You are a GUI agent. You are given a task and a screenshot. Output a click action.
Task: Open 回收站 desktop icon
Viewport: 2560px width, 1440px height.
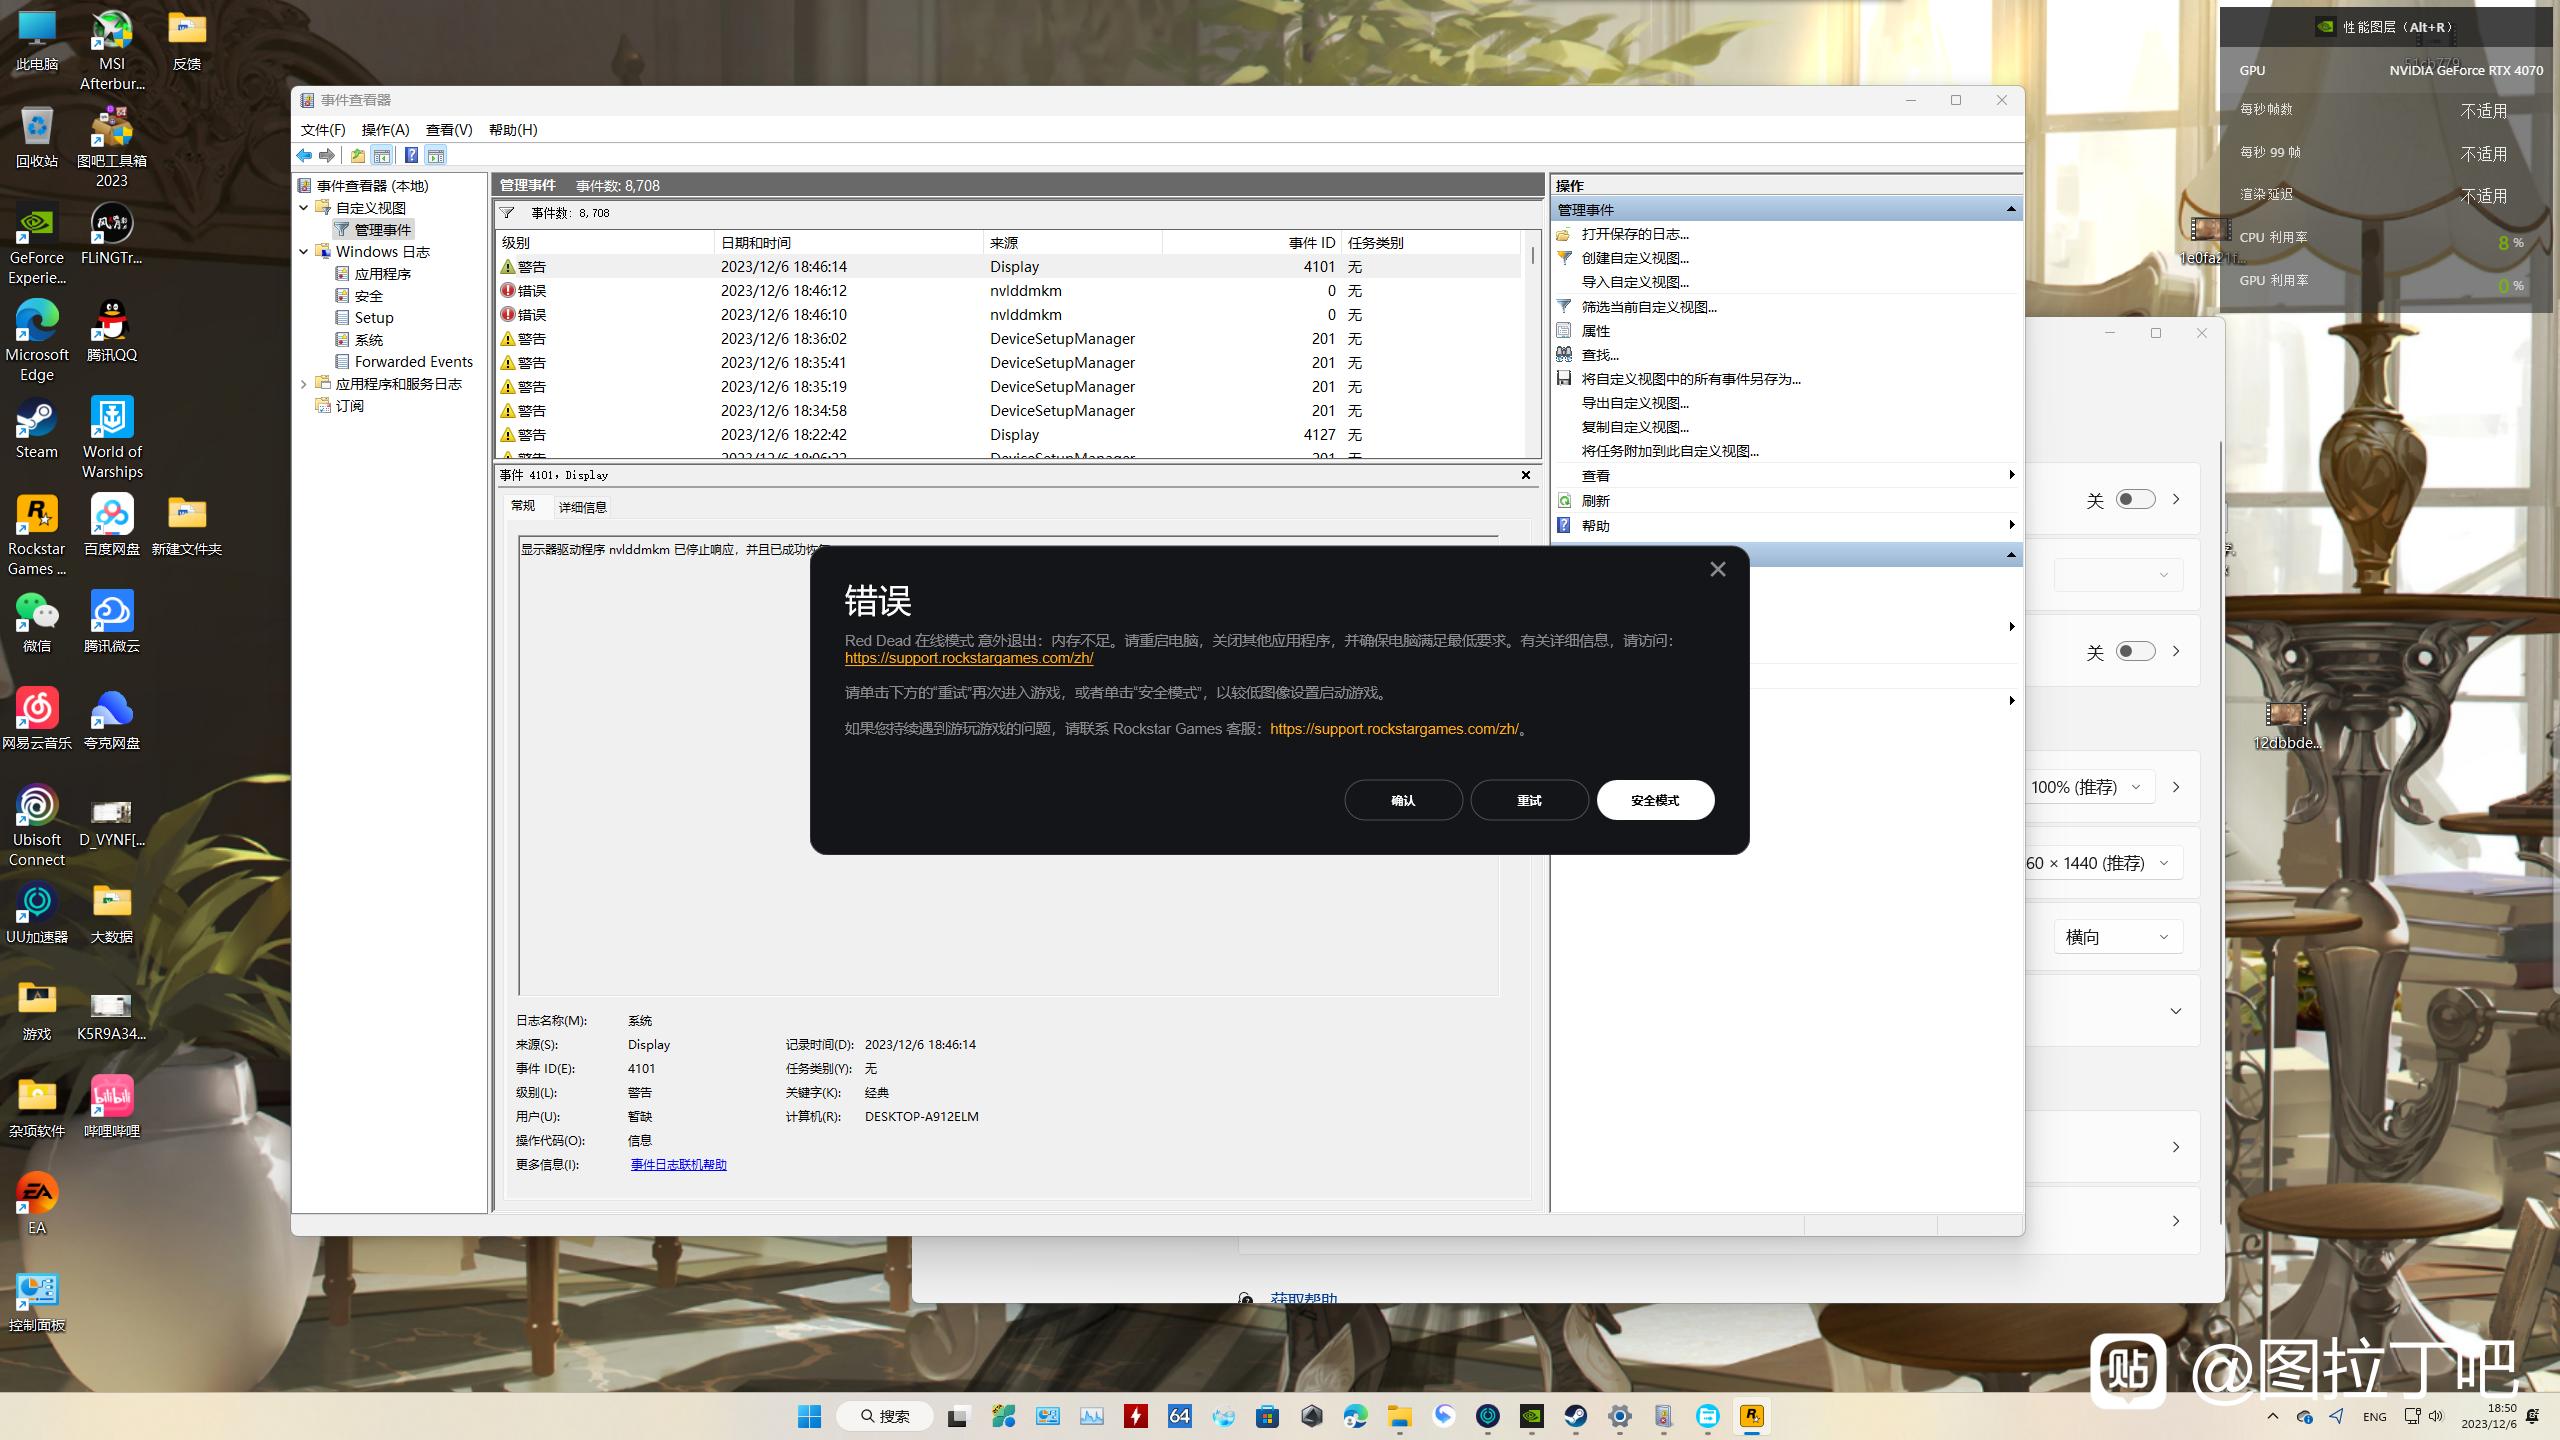click(37, 139)
